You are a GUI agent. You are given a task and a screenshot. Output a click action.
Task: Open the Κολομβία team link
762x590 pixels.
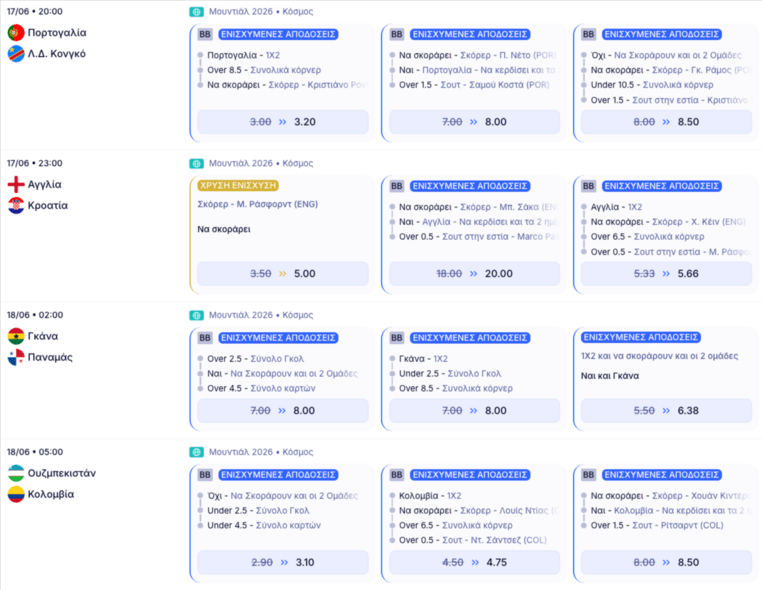point(51,494)
